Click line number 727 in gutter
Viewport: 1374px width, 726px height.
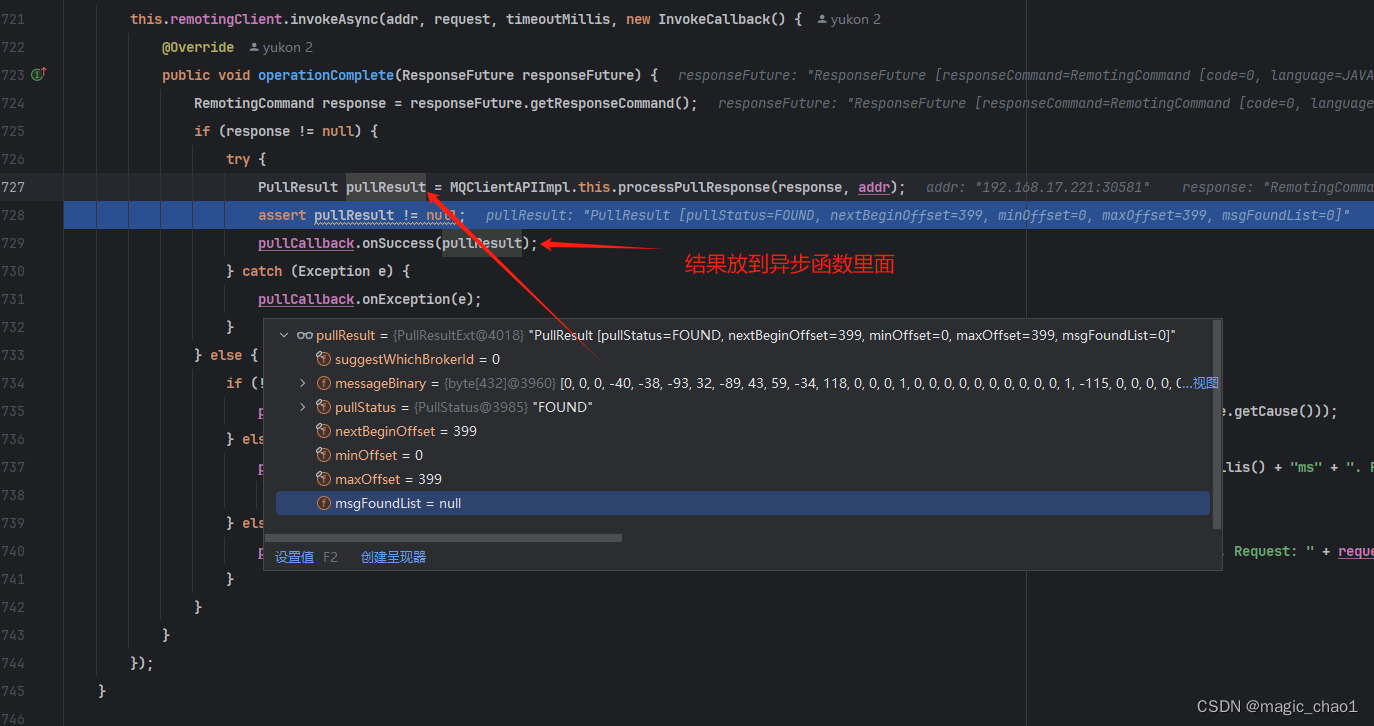[x=13, y=187]
